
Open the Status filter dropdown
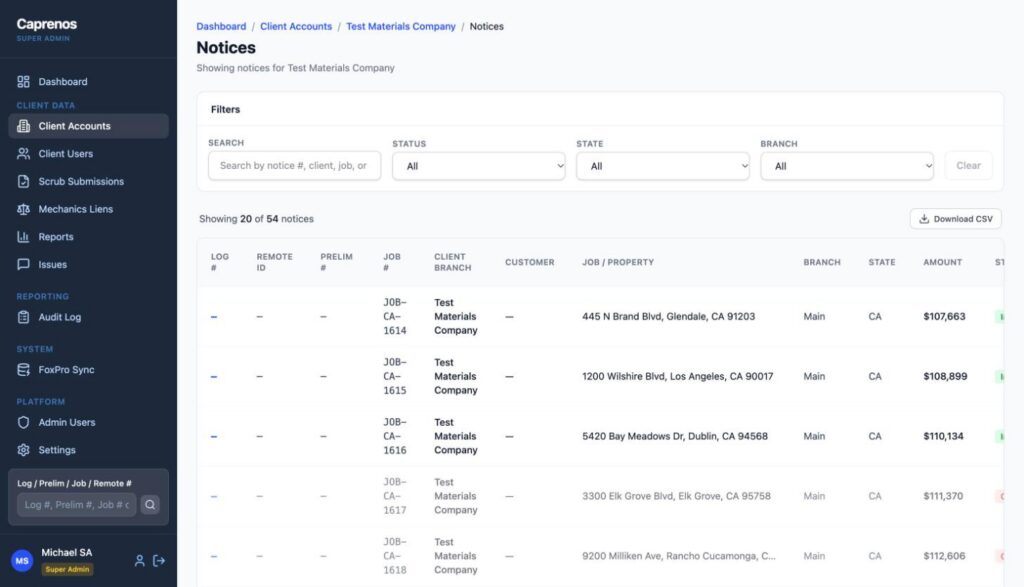click(479, 166)
